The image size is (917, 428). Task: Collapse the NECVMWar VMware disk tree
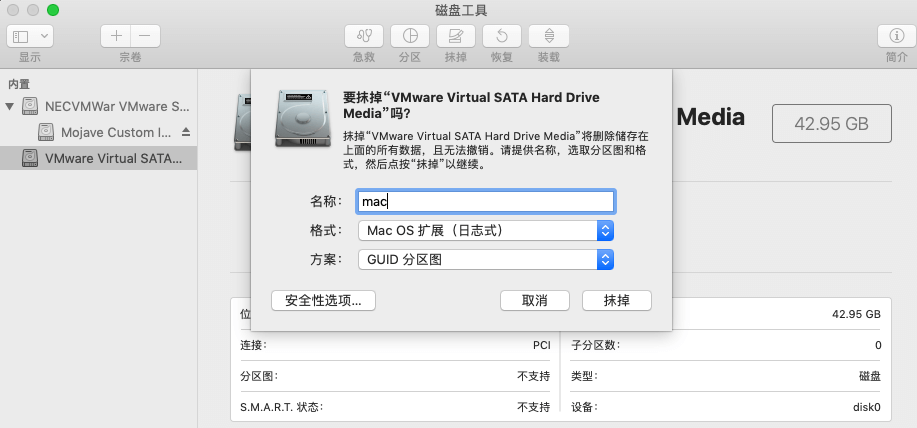pyautogui.click(x=9, y=106)
